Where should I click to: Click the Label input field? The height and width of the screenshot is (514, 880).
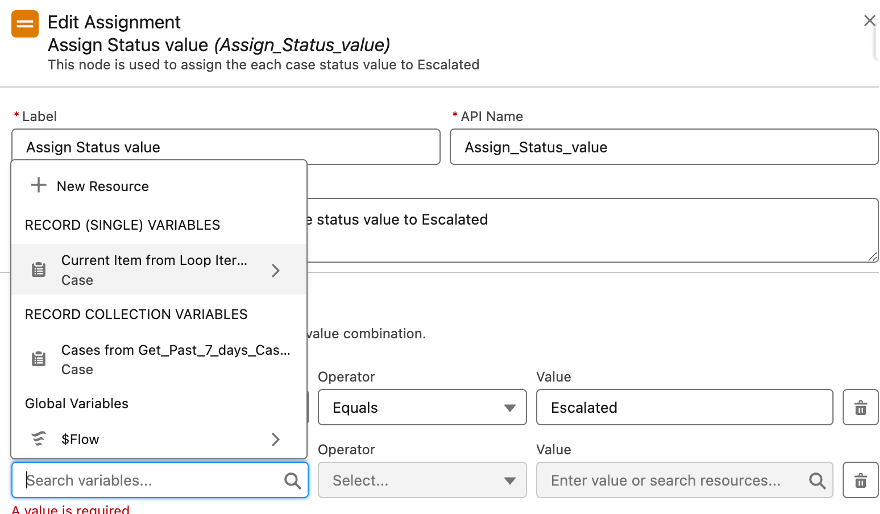tap(226, 147)
